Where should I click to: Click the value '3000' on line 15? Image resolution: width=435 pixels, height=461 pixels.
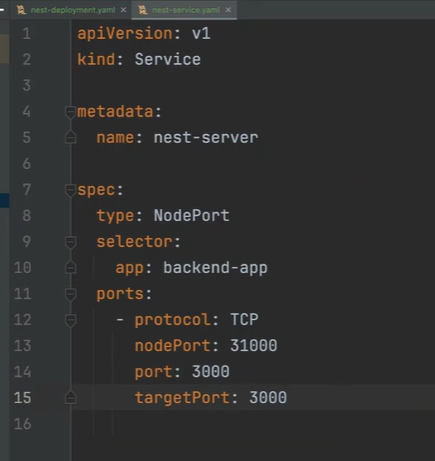268,398
